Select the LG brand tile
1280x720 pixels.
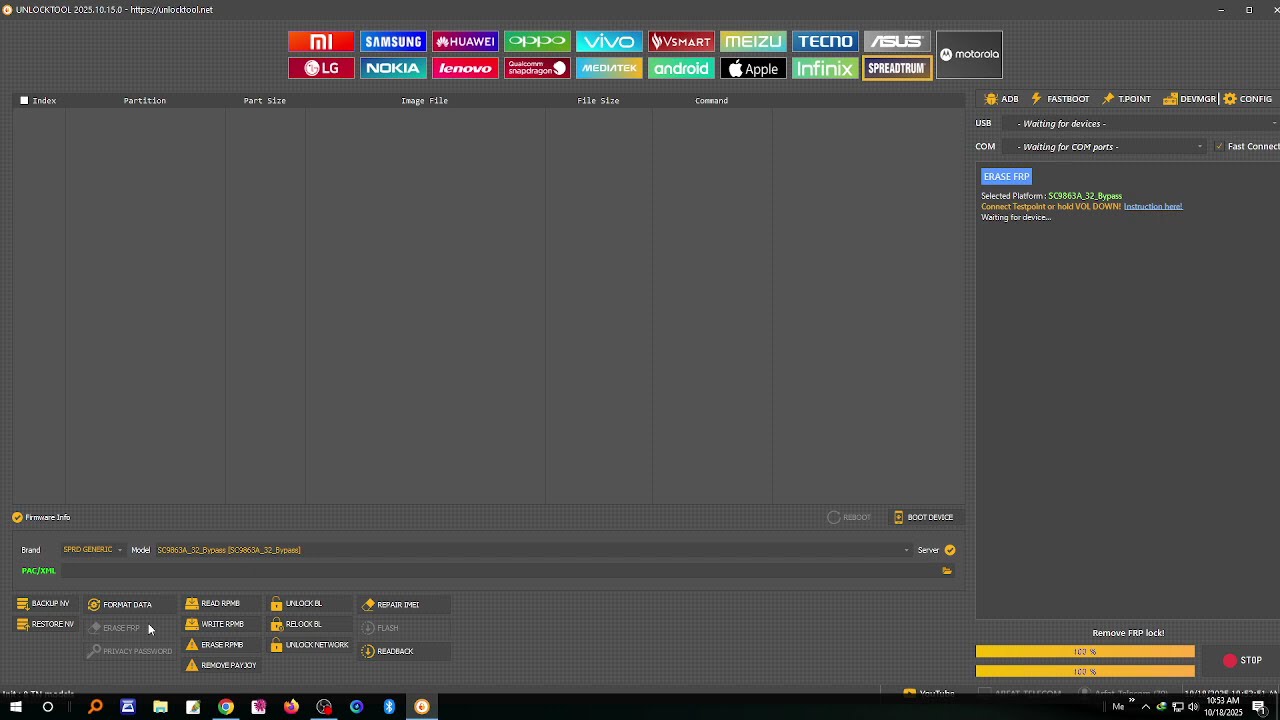click(x=321, y=68)
